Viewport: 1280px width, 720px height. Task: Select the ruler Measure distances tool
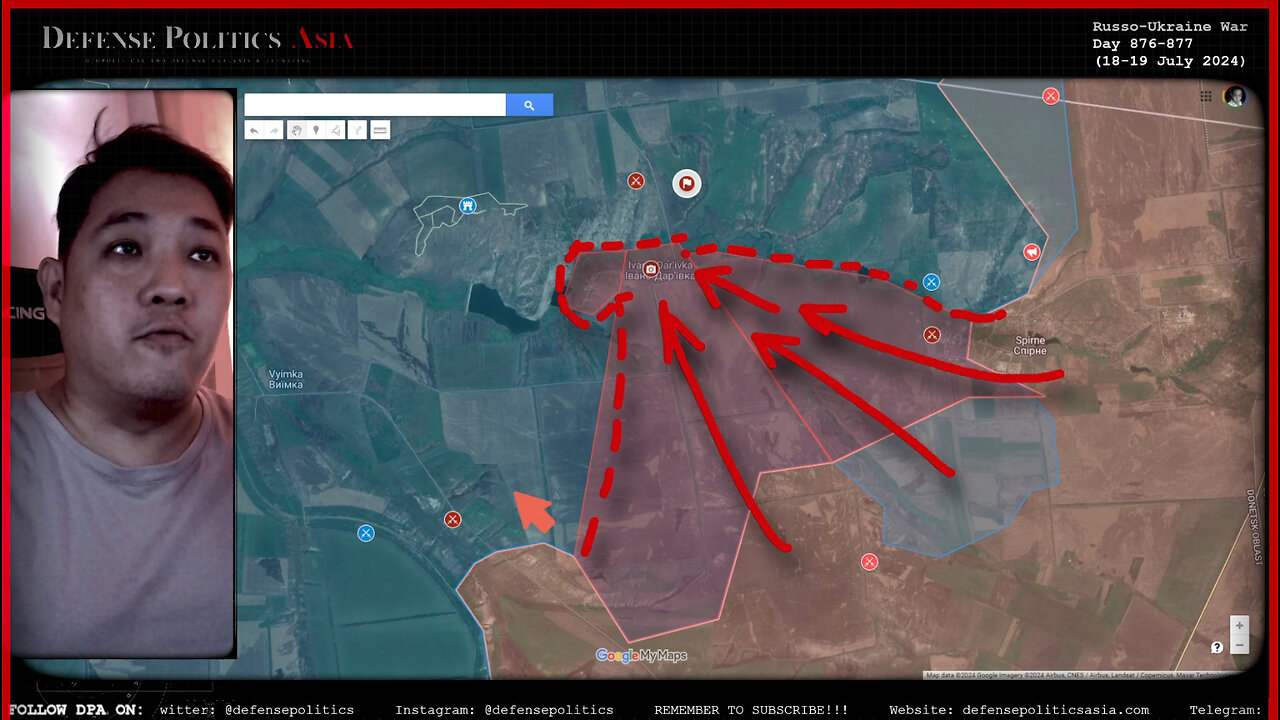click(x=380, y=130)
